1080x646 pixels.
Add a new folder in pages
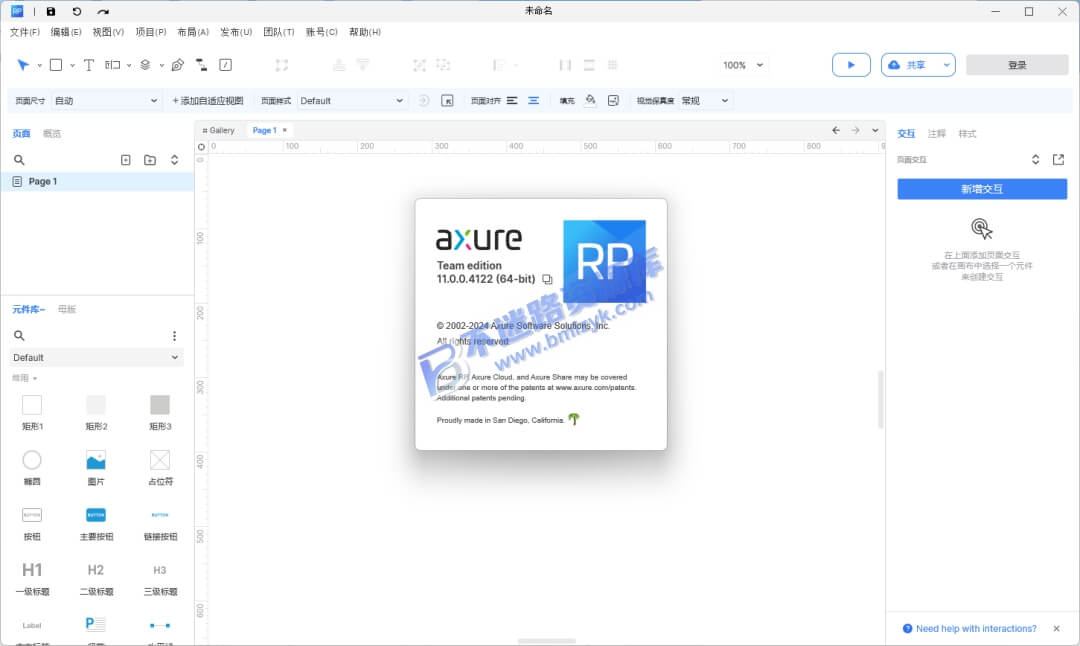pyautogui.click(x=149, y=160)
